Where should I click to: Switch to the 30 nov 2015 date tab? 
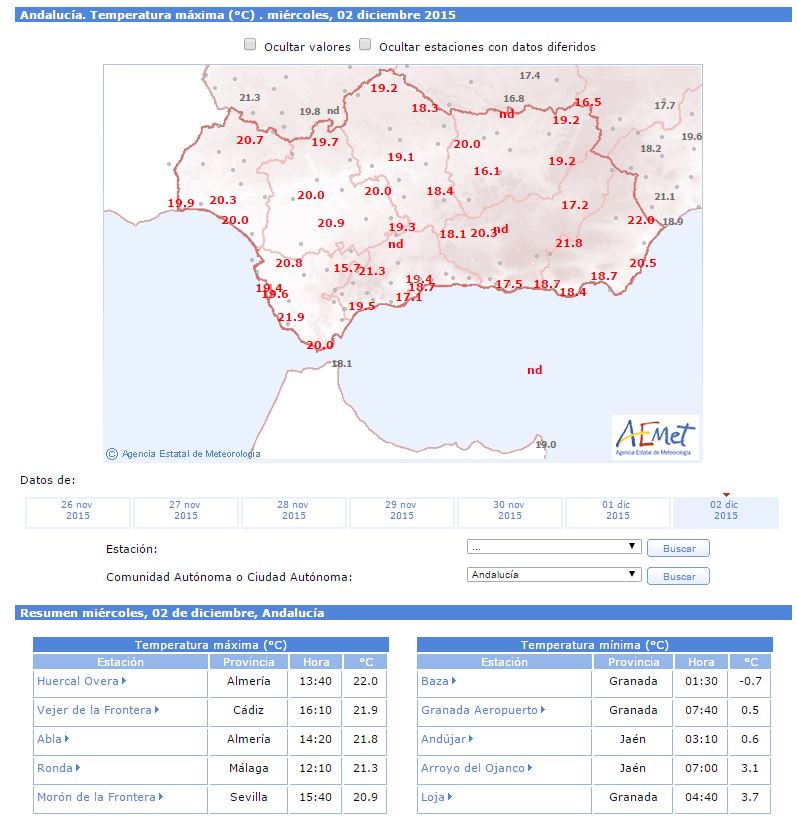click(x=509, y=511)
